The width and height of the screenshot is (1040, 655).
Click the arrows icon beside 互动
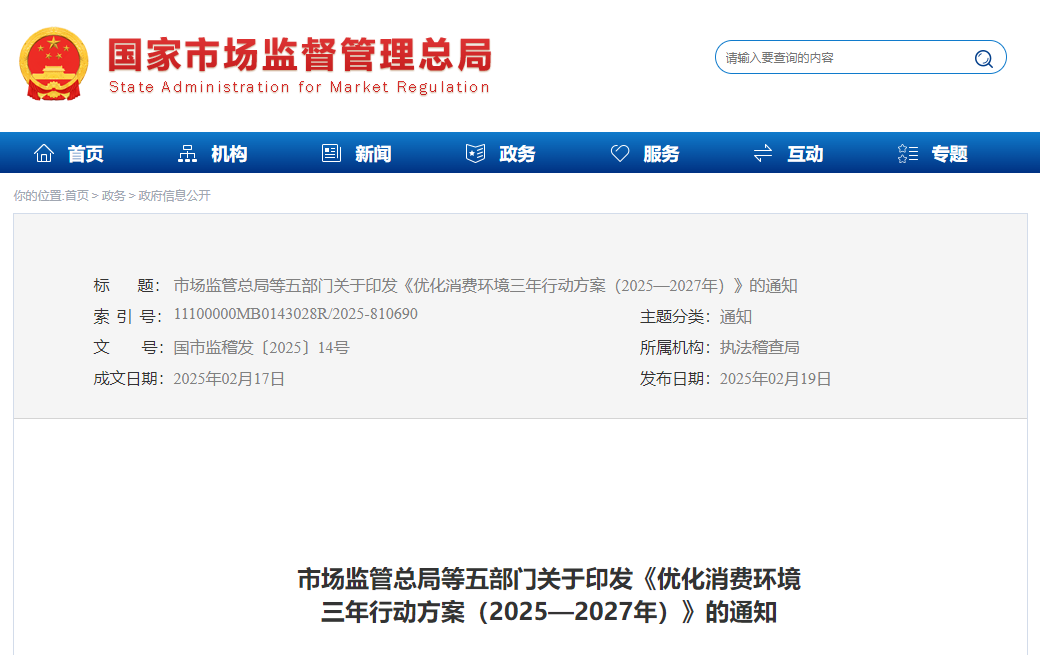(763, 153)
